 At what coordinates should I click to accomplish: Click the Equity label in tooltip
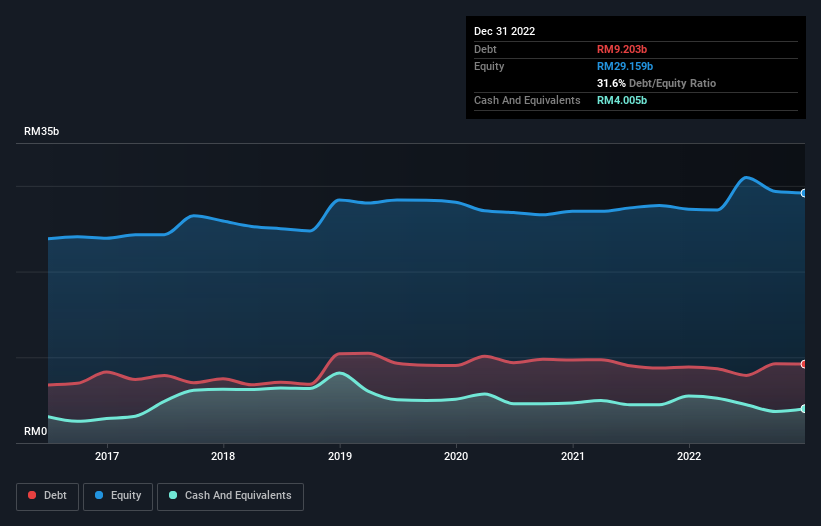489,66
